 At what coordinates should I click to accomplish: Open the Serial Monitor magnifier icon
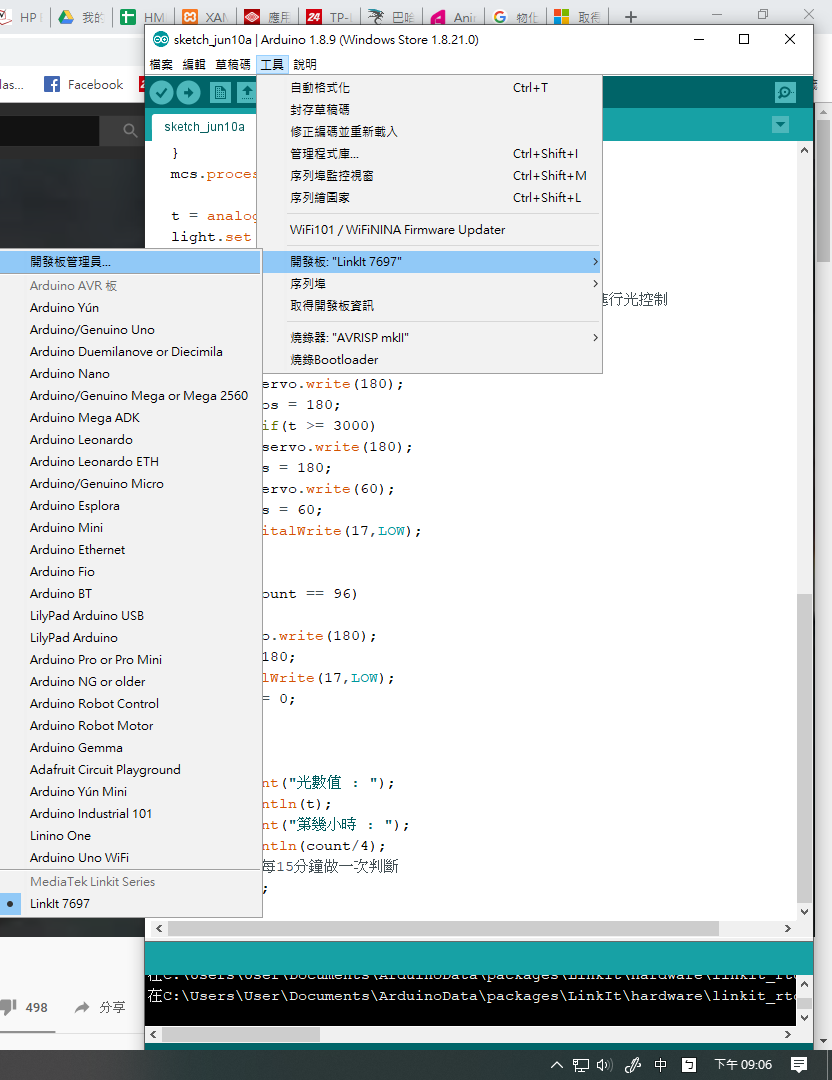click(785, 92)
